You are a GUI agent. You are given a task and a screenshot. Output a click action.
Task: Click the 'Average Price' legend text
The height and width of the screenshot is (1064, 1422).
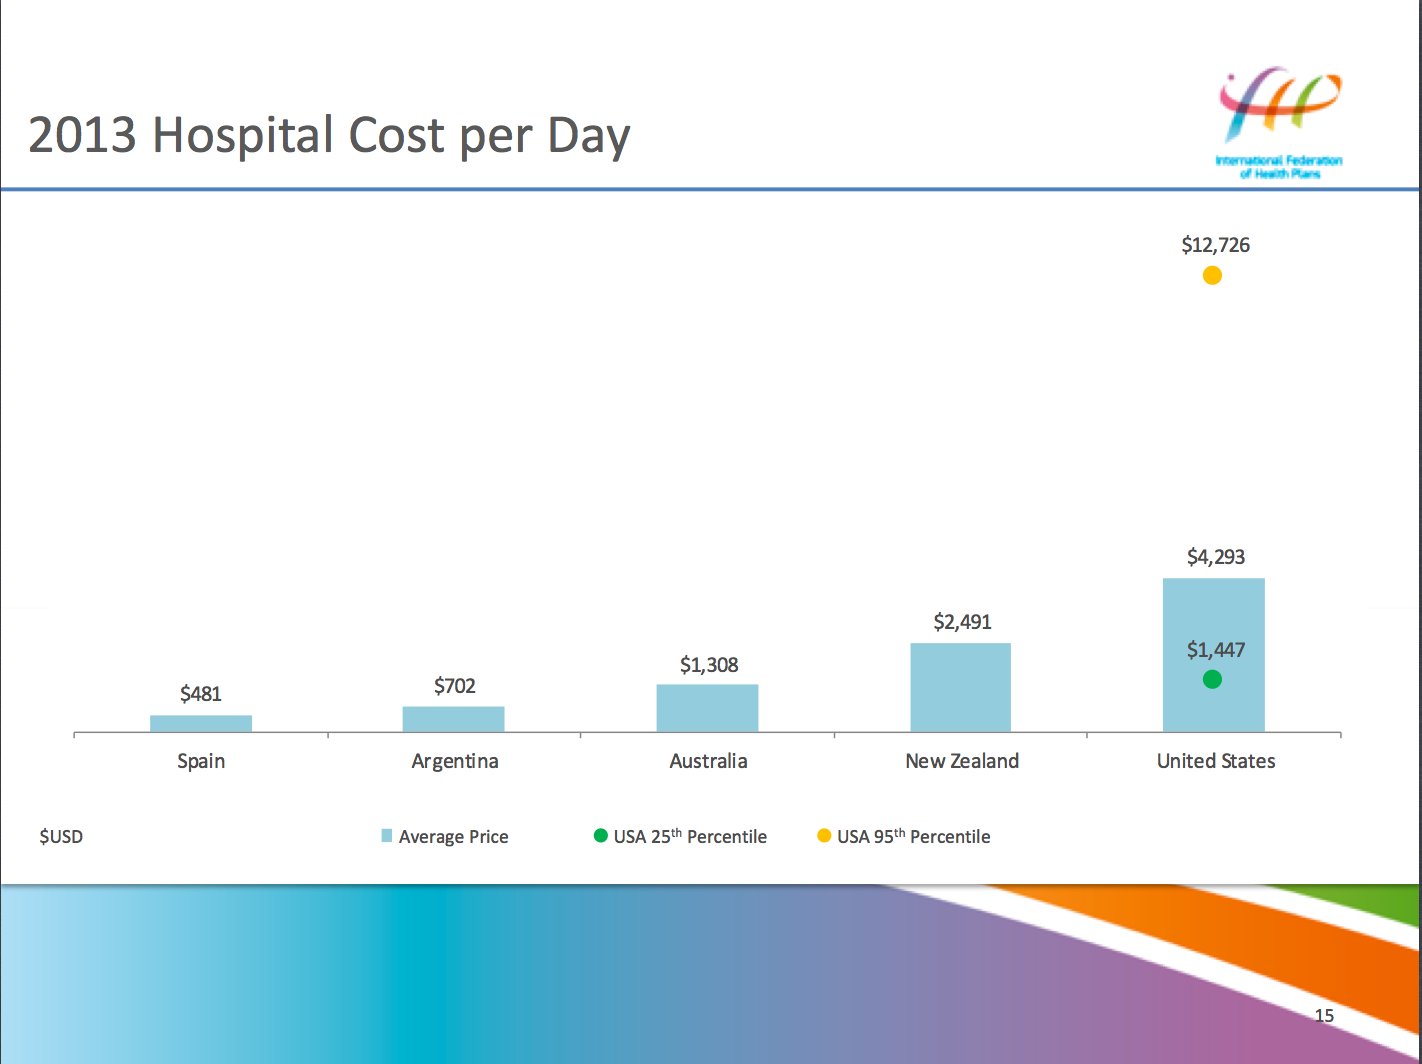point(454,837)
